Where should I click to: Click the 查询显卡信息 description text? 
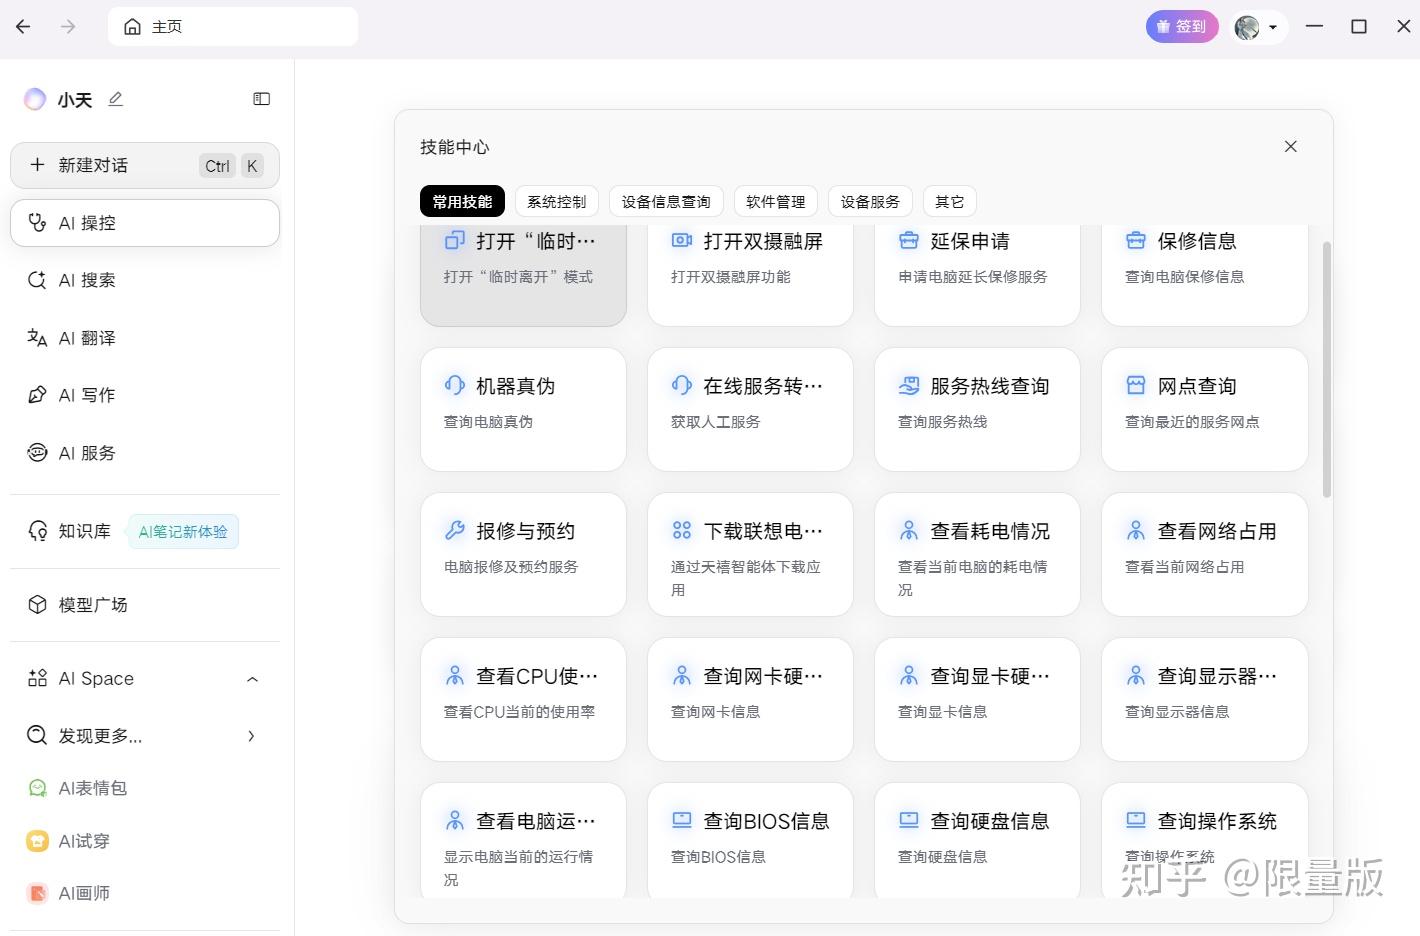click(x=943, y=712)
